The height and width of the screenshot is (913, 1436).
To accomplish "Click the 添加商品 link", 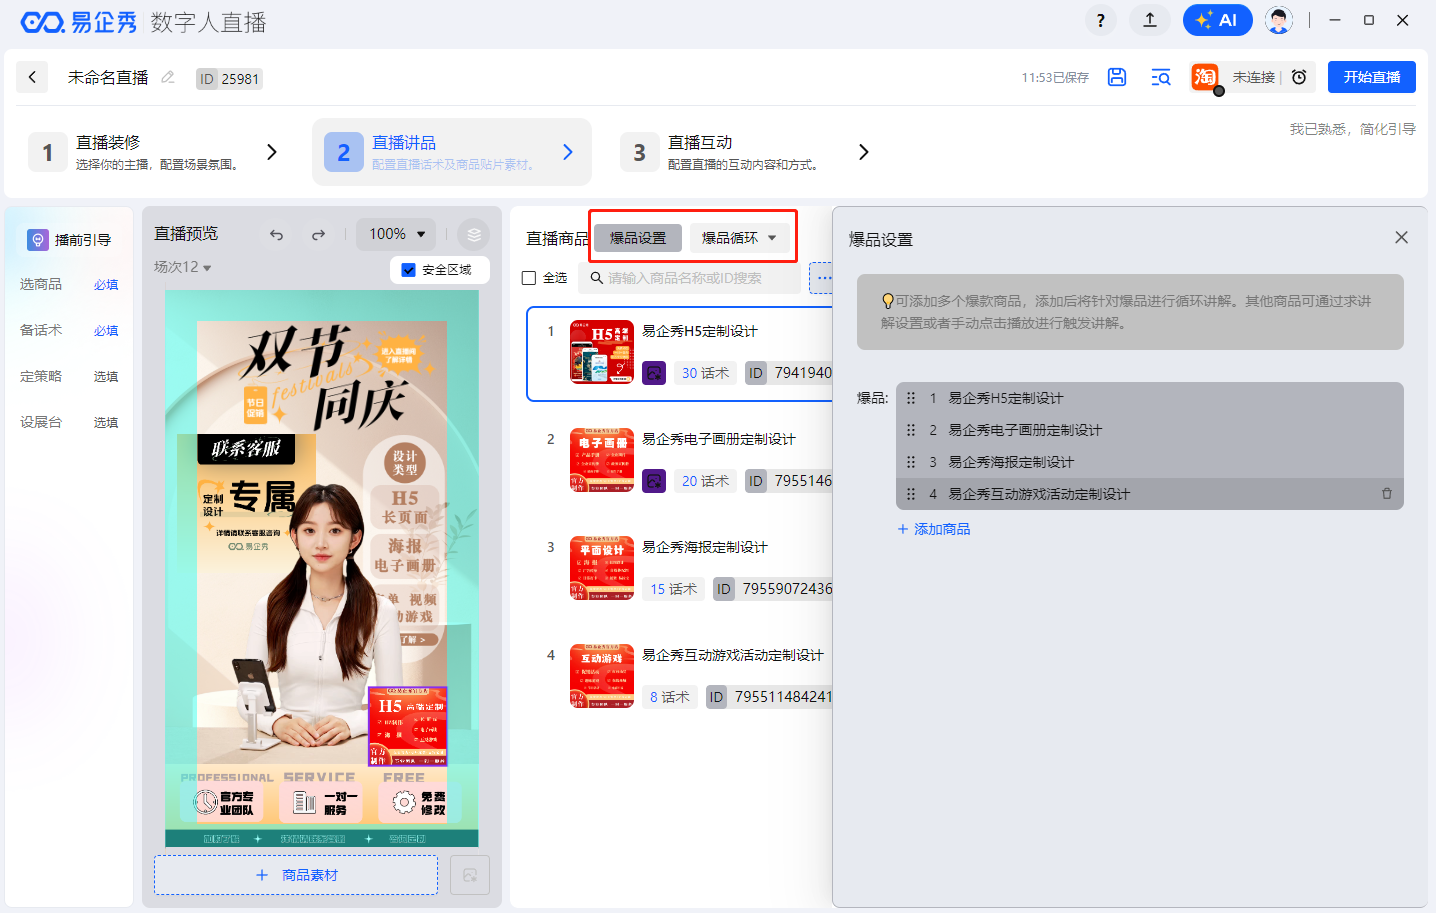I will coord(934,529).
